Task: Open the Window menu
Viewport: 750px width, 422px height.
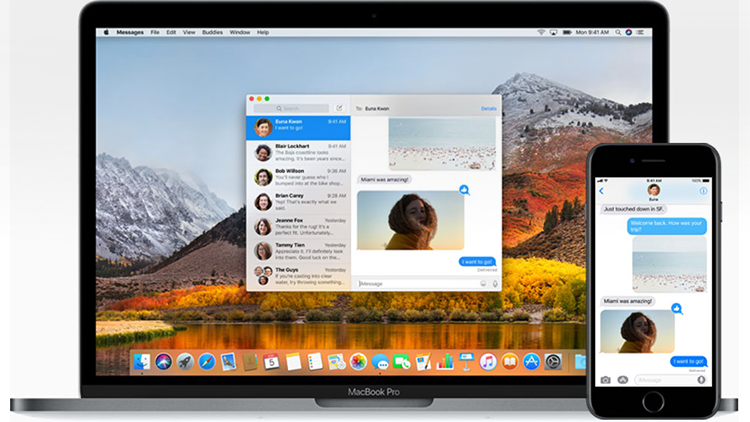Action: tap(240, 33)
